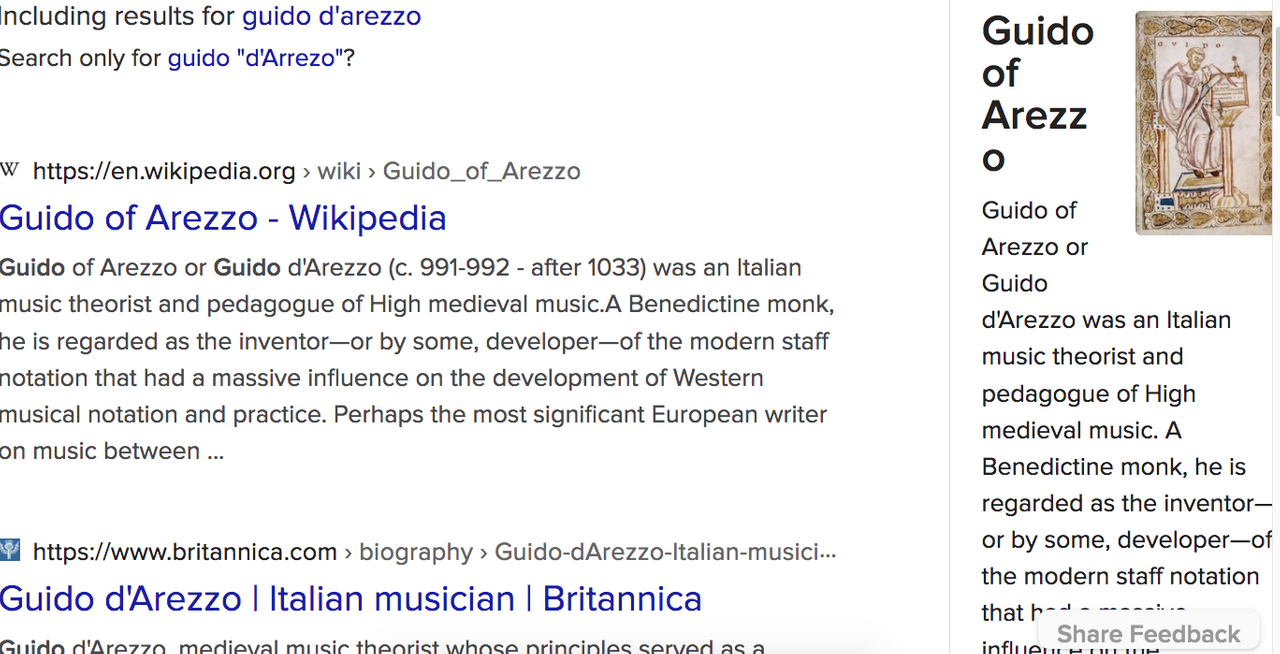Click the Share Feedback button
The image size is (1280, 654).
(x=1148, y=634)
